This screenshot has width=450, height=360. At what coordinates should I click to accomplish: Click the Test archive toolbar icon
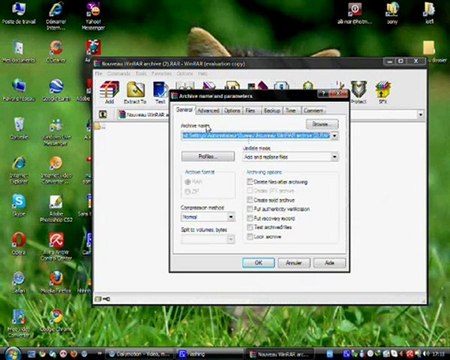point(160,92)
